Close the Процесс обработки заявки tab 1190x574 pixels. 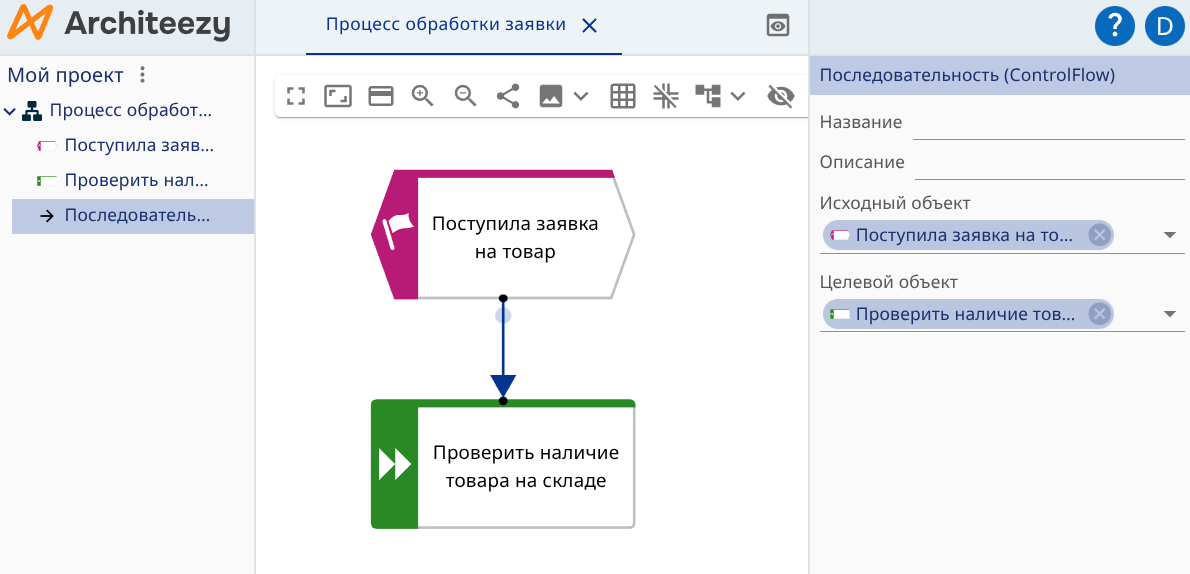pyautogui.click(x=589, y=26)
